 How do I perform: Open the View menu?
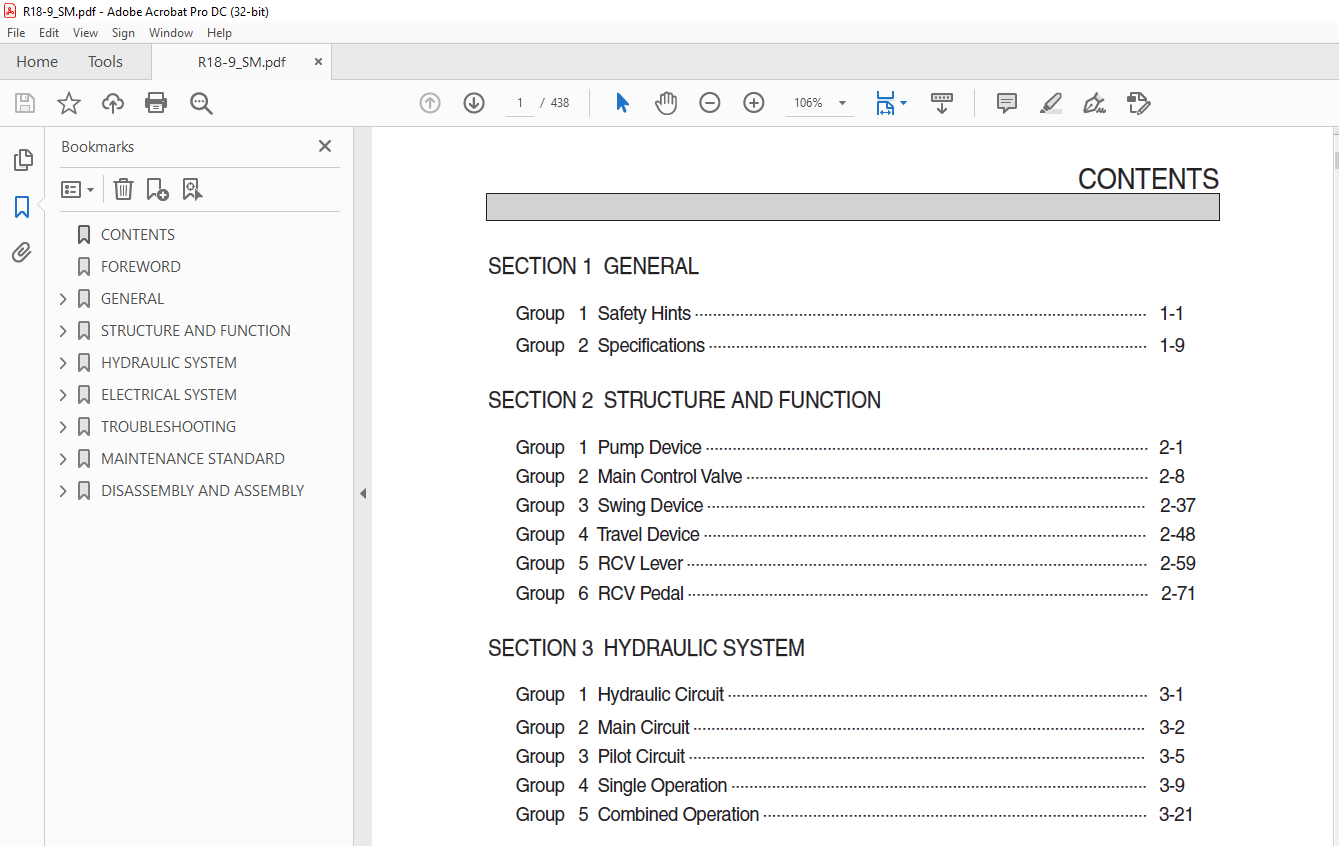click(x=85, y=33)
